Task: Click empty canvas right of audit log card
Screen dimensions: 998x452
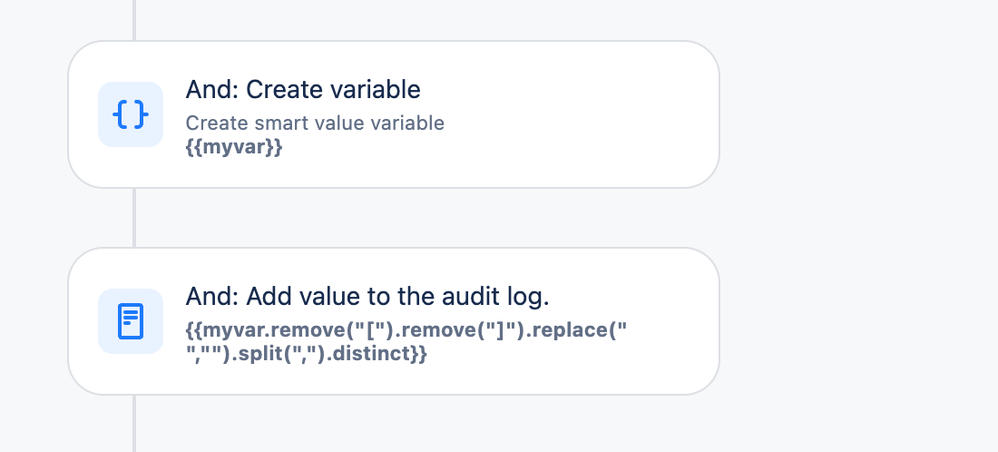Action: [850, 321]
